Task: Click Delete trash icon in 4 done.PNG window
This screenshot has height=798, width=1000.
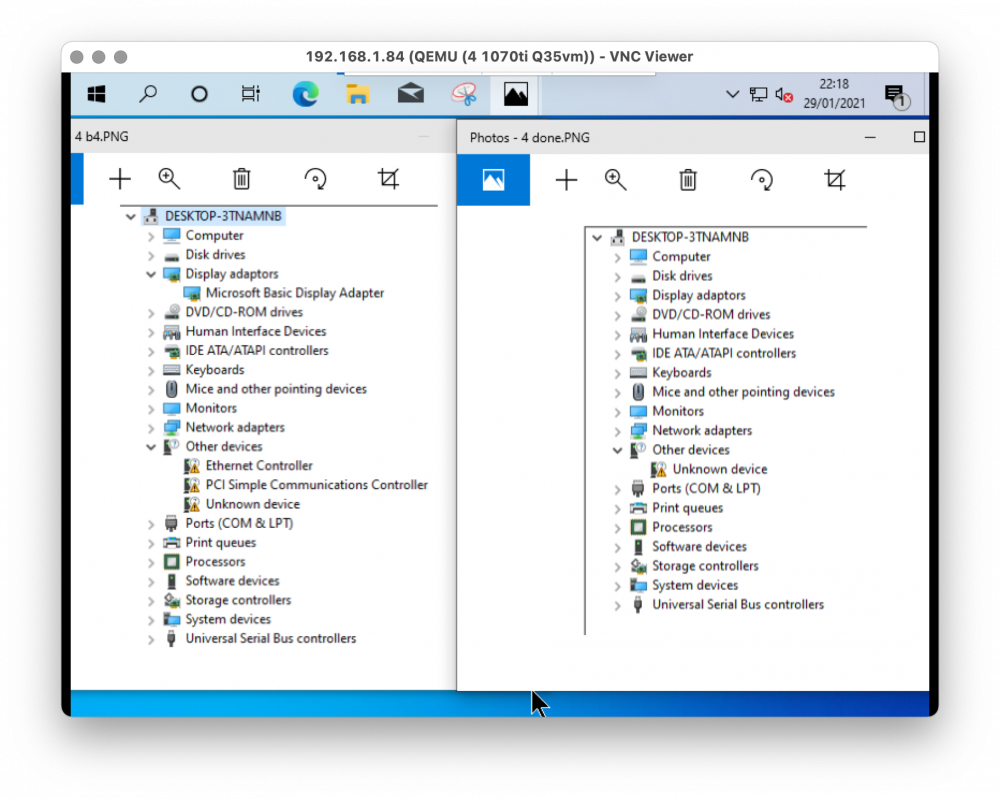Action: tap(688, 181)
